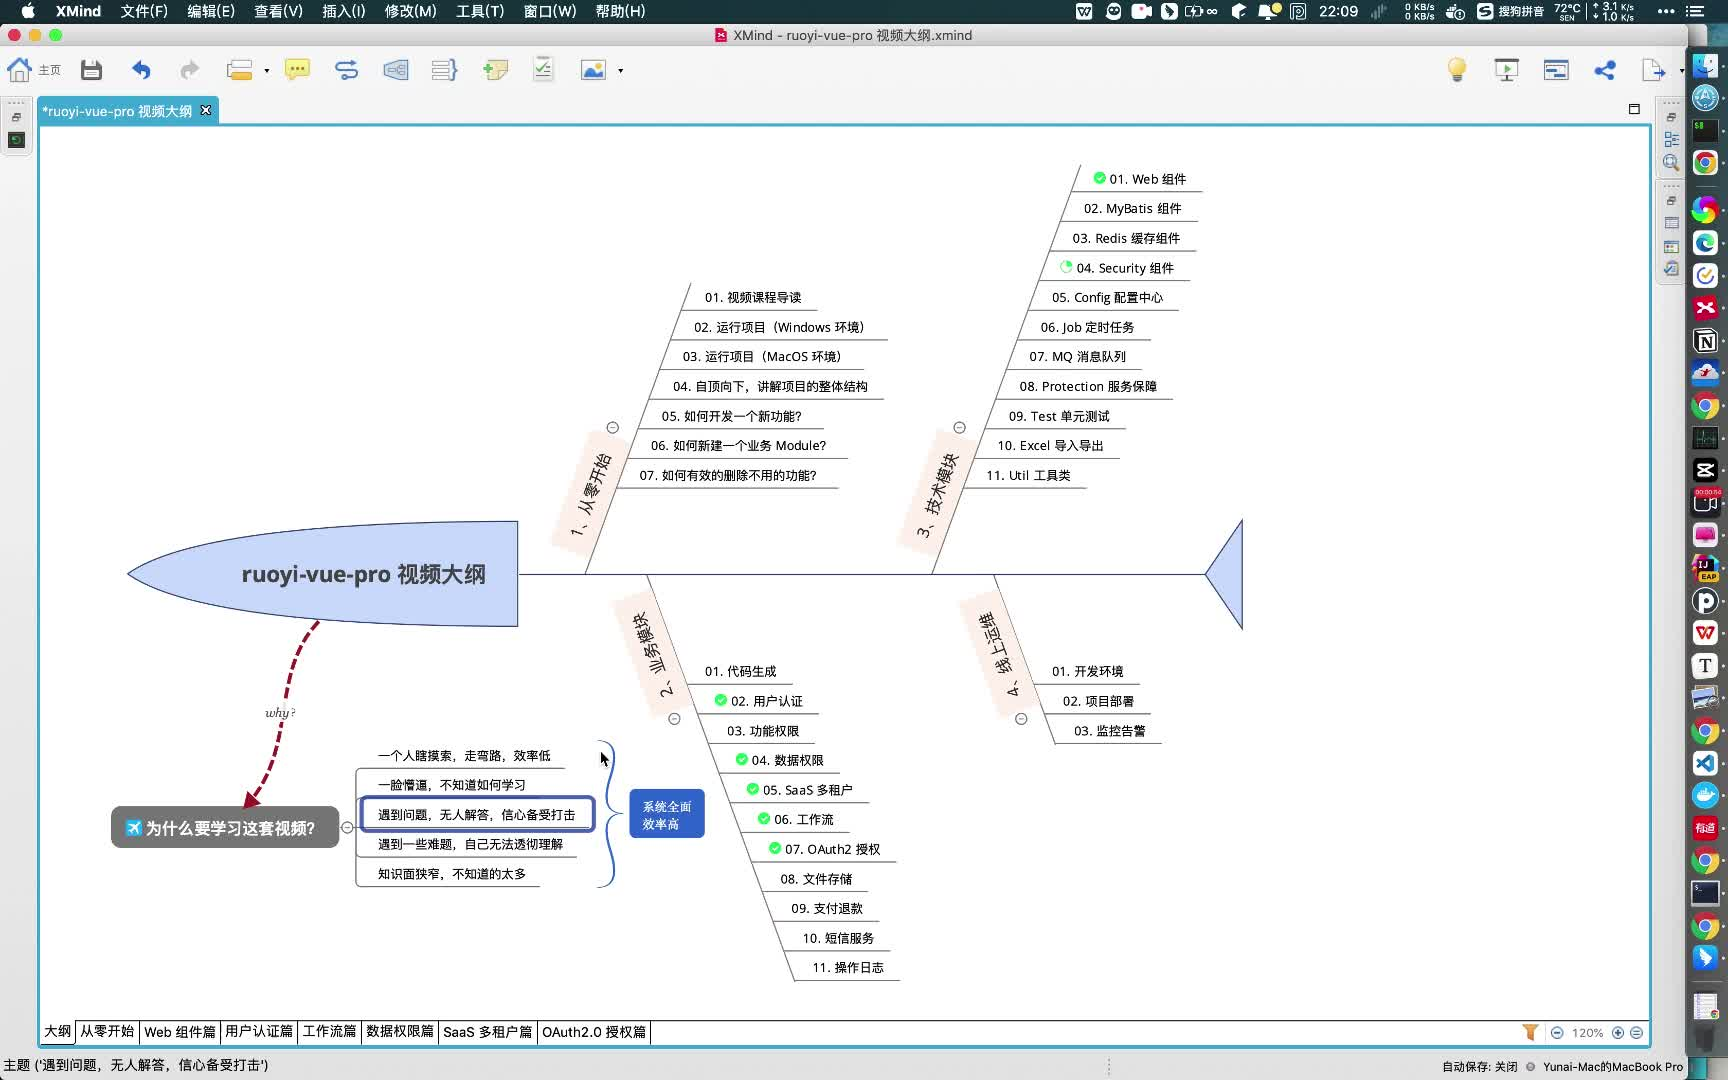Toggle the green check marker on 07. OAuth2 授权

pyautogui.click(x=774, y=848)
